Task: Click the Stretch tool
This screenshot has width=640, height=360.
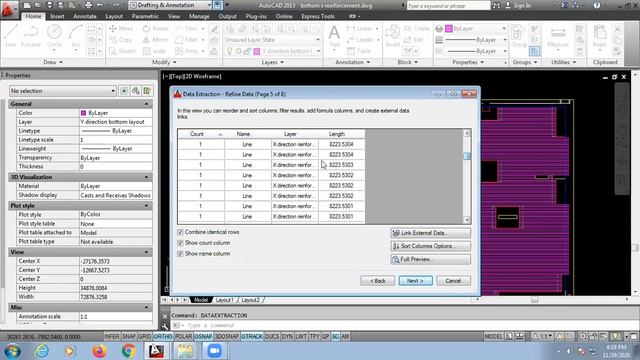Action: click(122, 51)
